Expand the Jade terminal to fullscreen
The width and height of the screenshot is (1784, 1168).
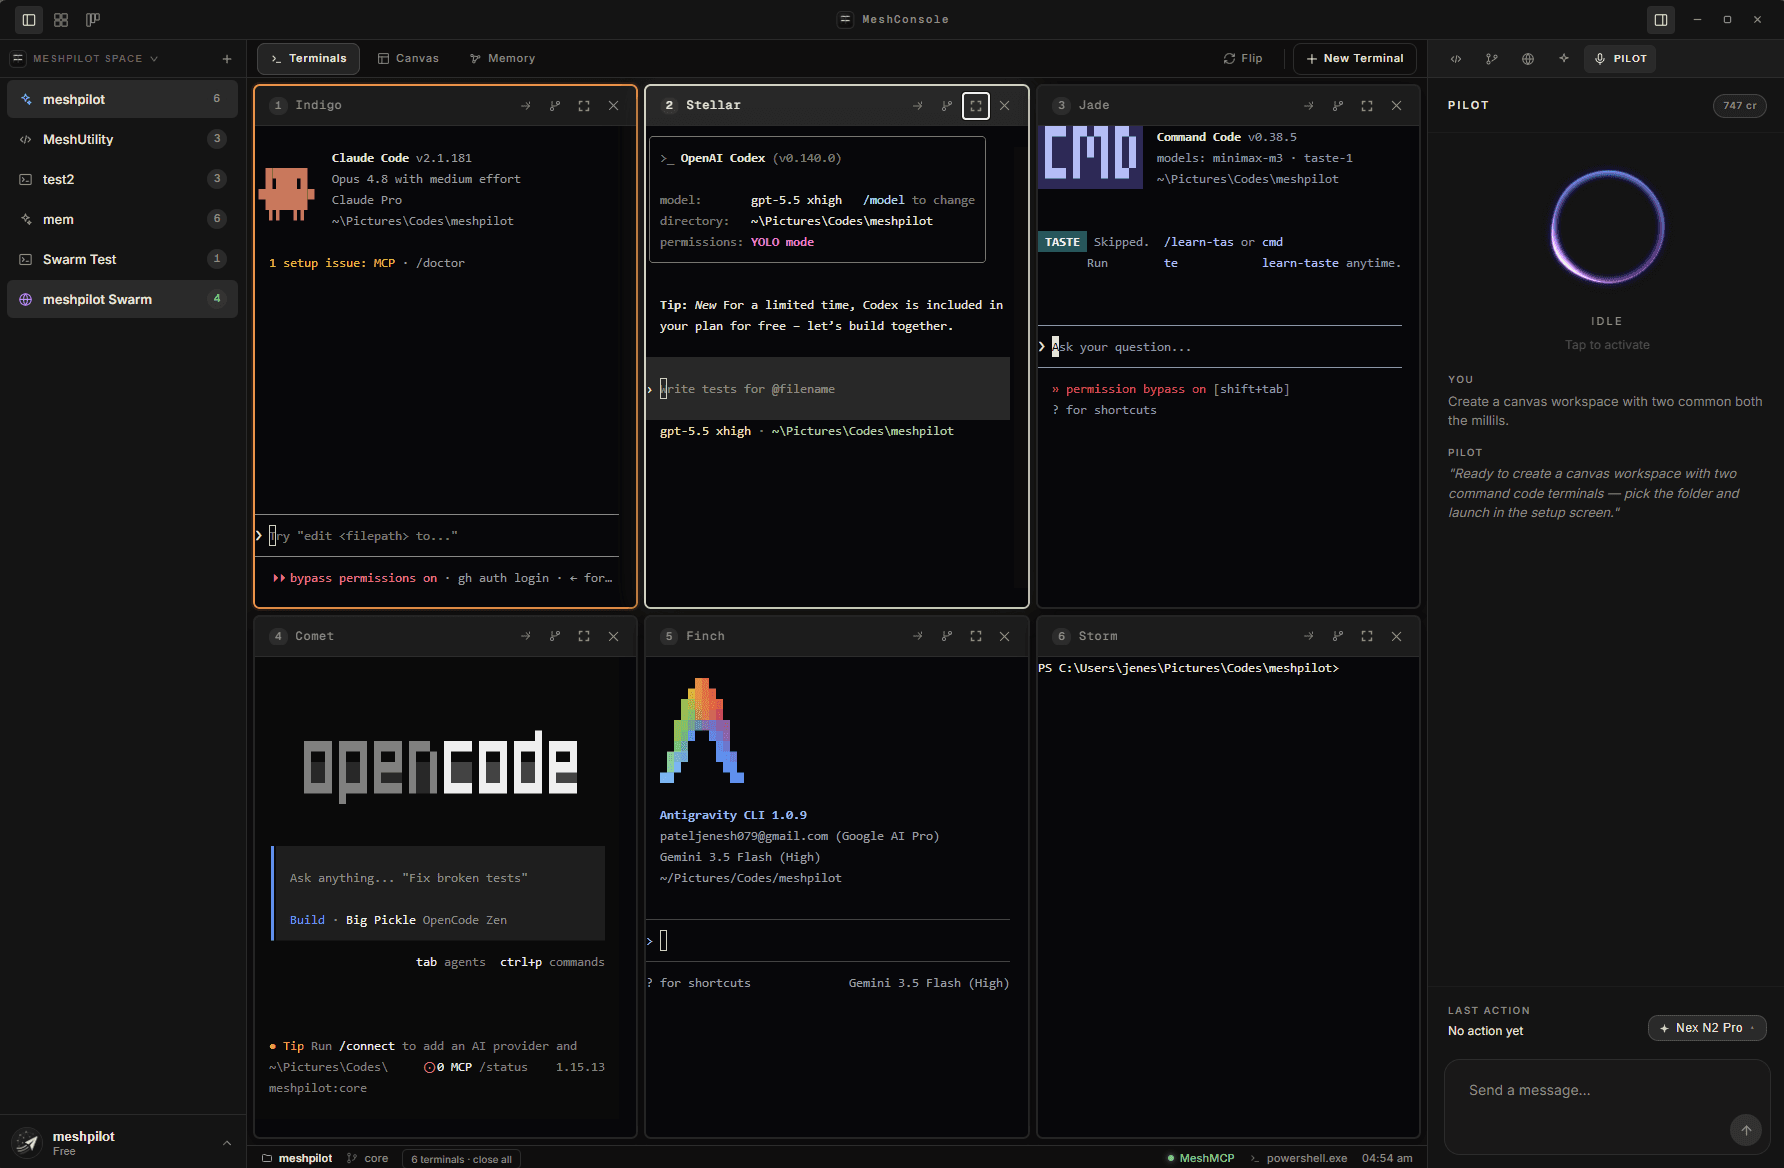click(x=1367, y=106)
